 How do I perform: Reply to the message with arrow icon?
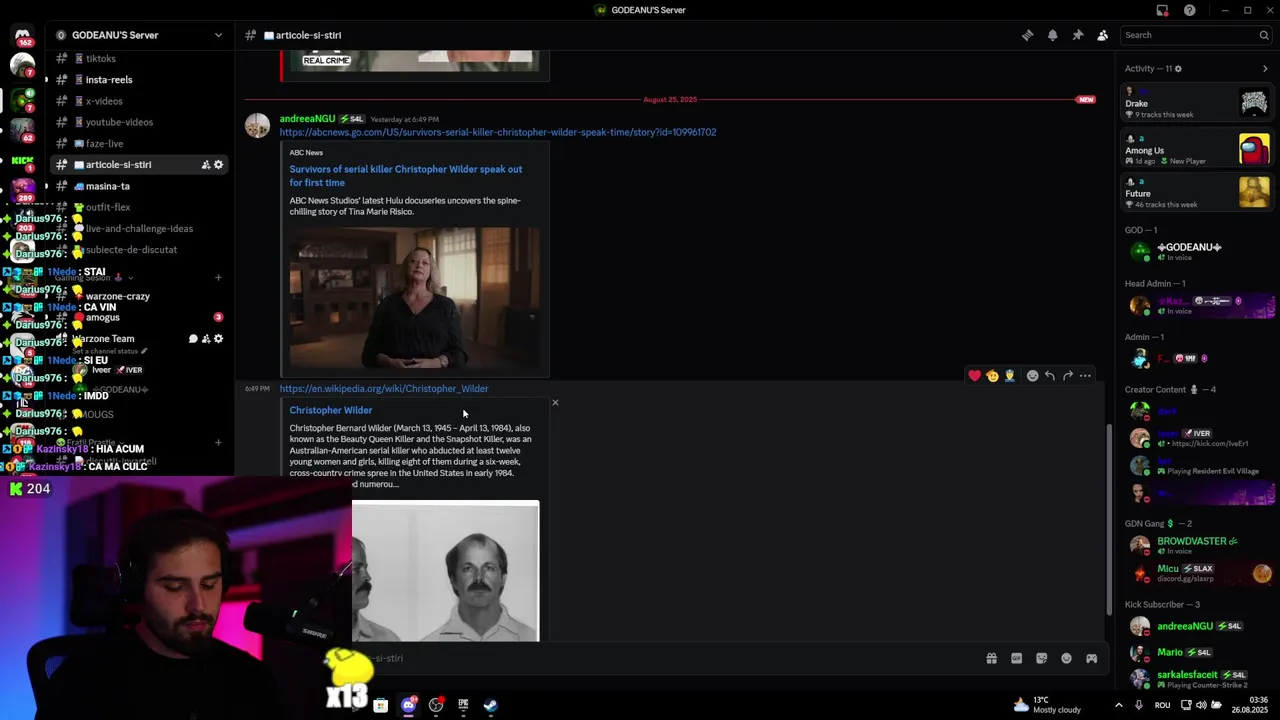pyautogui.click(x=1050, y=376)
